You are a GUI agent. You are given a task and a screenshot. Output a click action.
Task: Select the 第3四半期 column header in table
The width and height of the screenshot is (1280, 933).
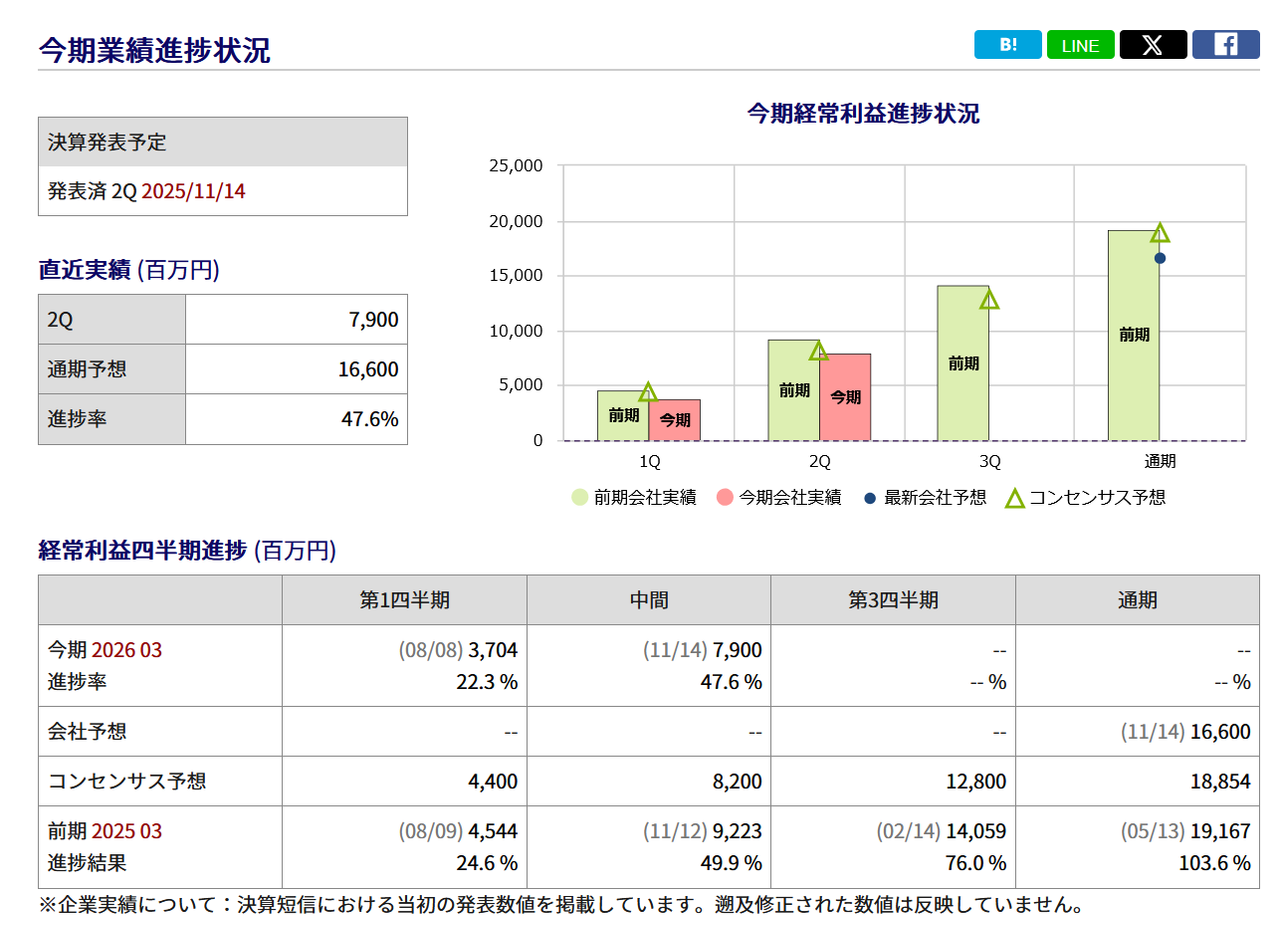coord(892,600)
